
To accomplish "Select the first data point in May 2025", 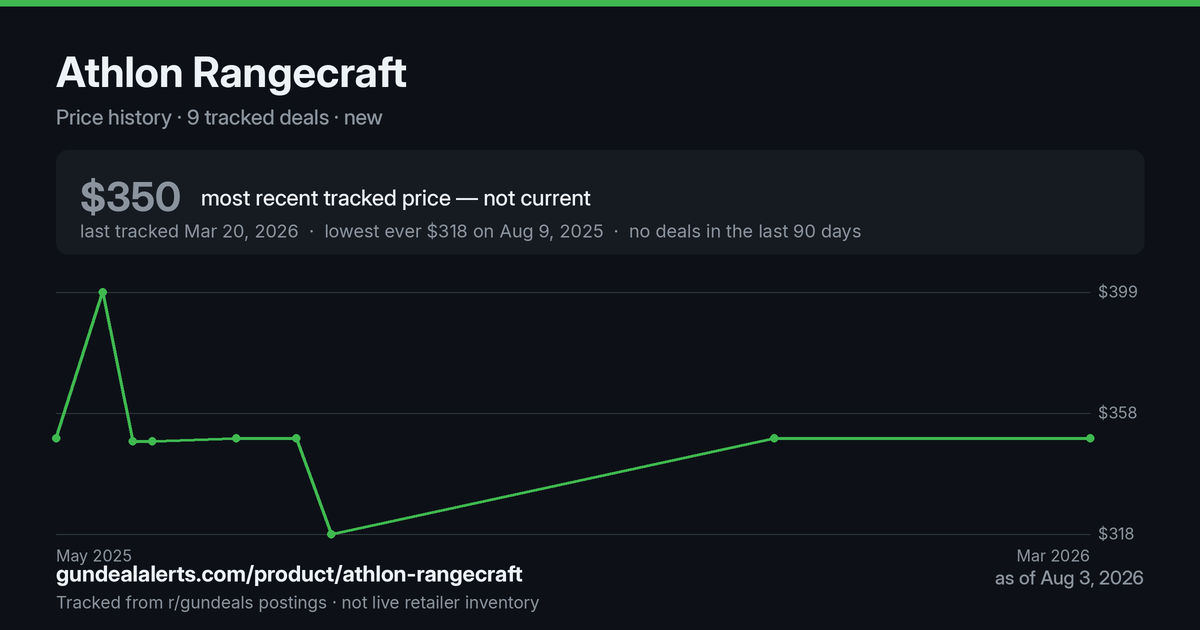I will click(56, 438).
